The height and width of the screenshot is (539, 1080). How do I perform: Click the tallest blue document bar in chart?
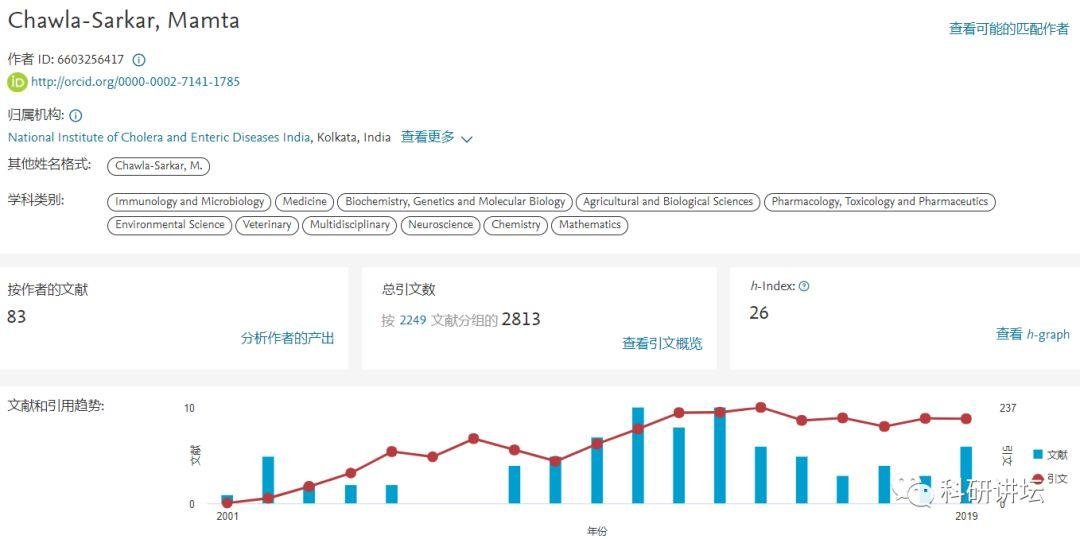(638, 455)
